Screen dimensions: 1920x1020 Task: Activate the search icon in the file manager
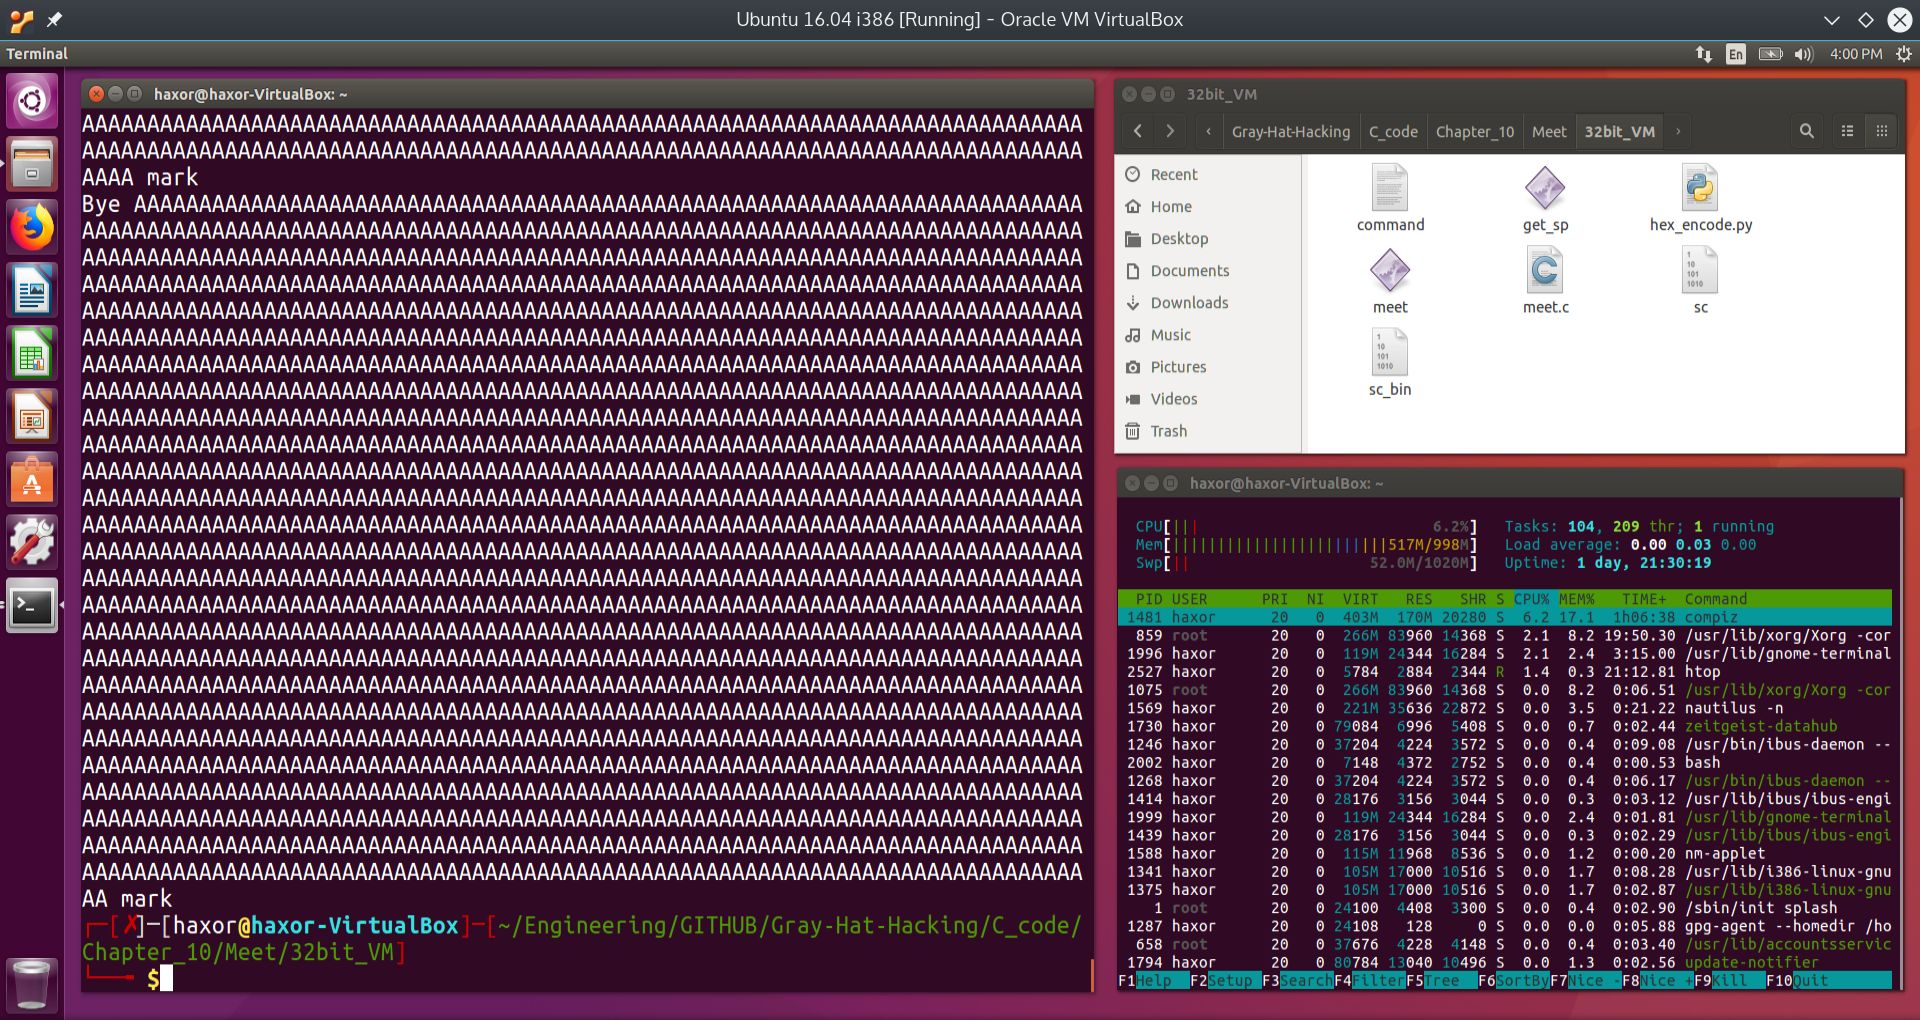tap(1806, 131)
